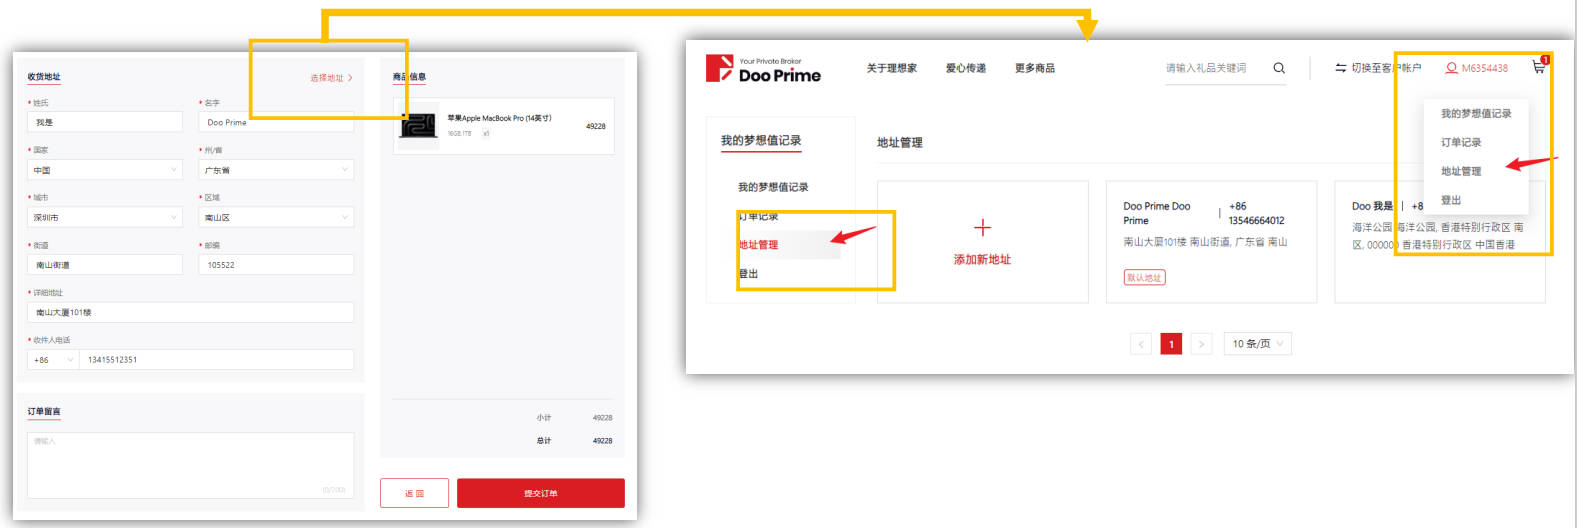This screenshot has height=528, width=1577.
Task: Click the 返回 button
Action: 414,493
